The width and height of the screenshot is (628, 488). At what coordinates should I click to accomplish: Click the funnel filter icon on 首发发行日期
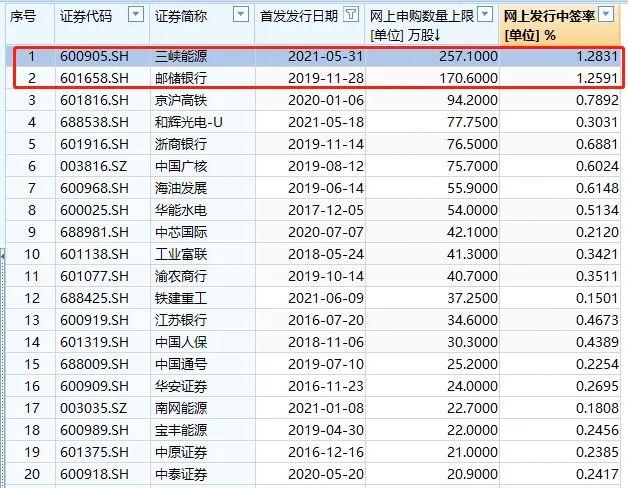348,14
